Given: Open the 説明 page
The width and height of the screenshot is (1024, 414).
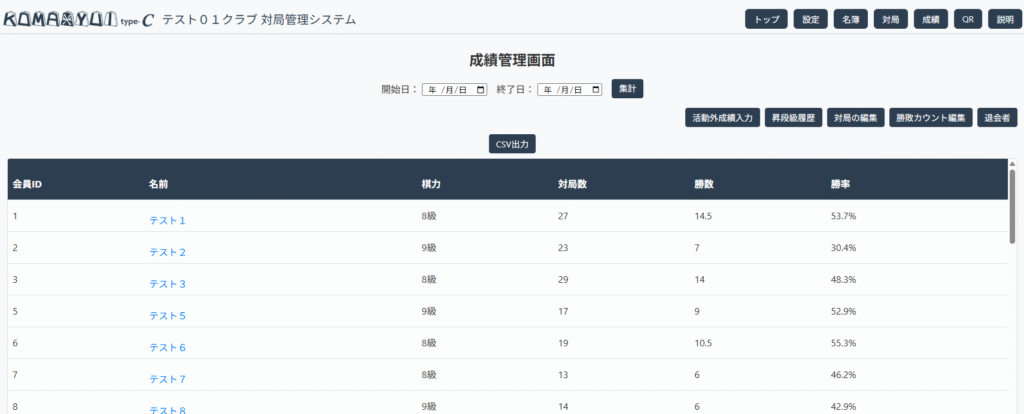Looking at the screenshot, I should point(1005,19).
